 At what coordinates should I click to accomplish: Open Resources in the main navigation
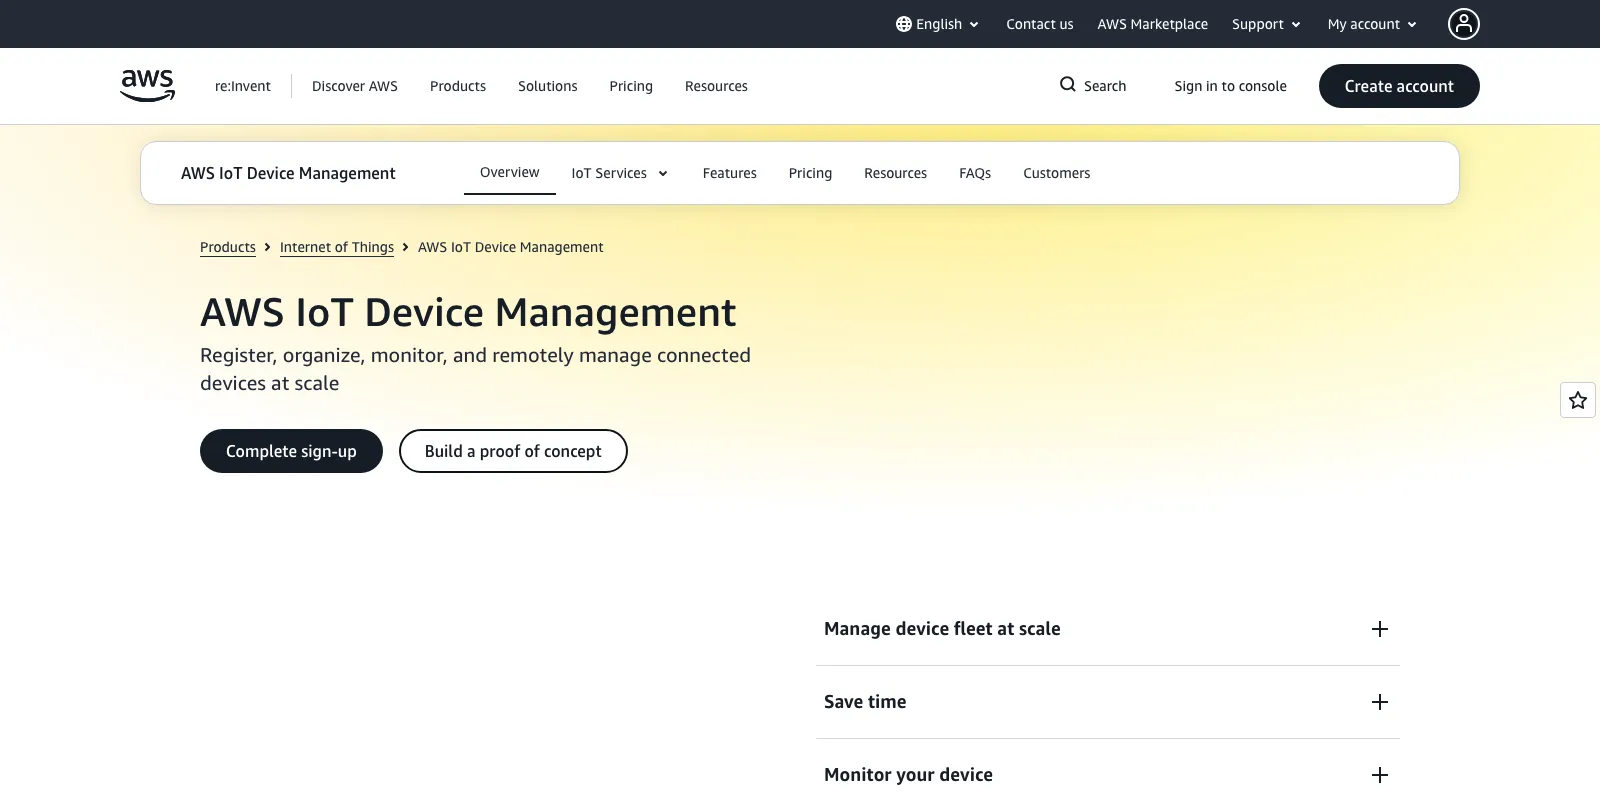coord(716,86)
